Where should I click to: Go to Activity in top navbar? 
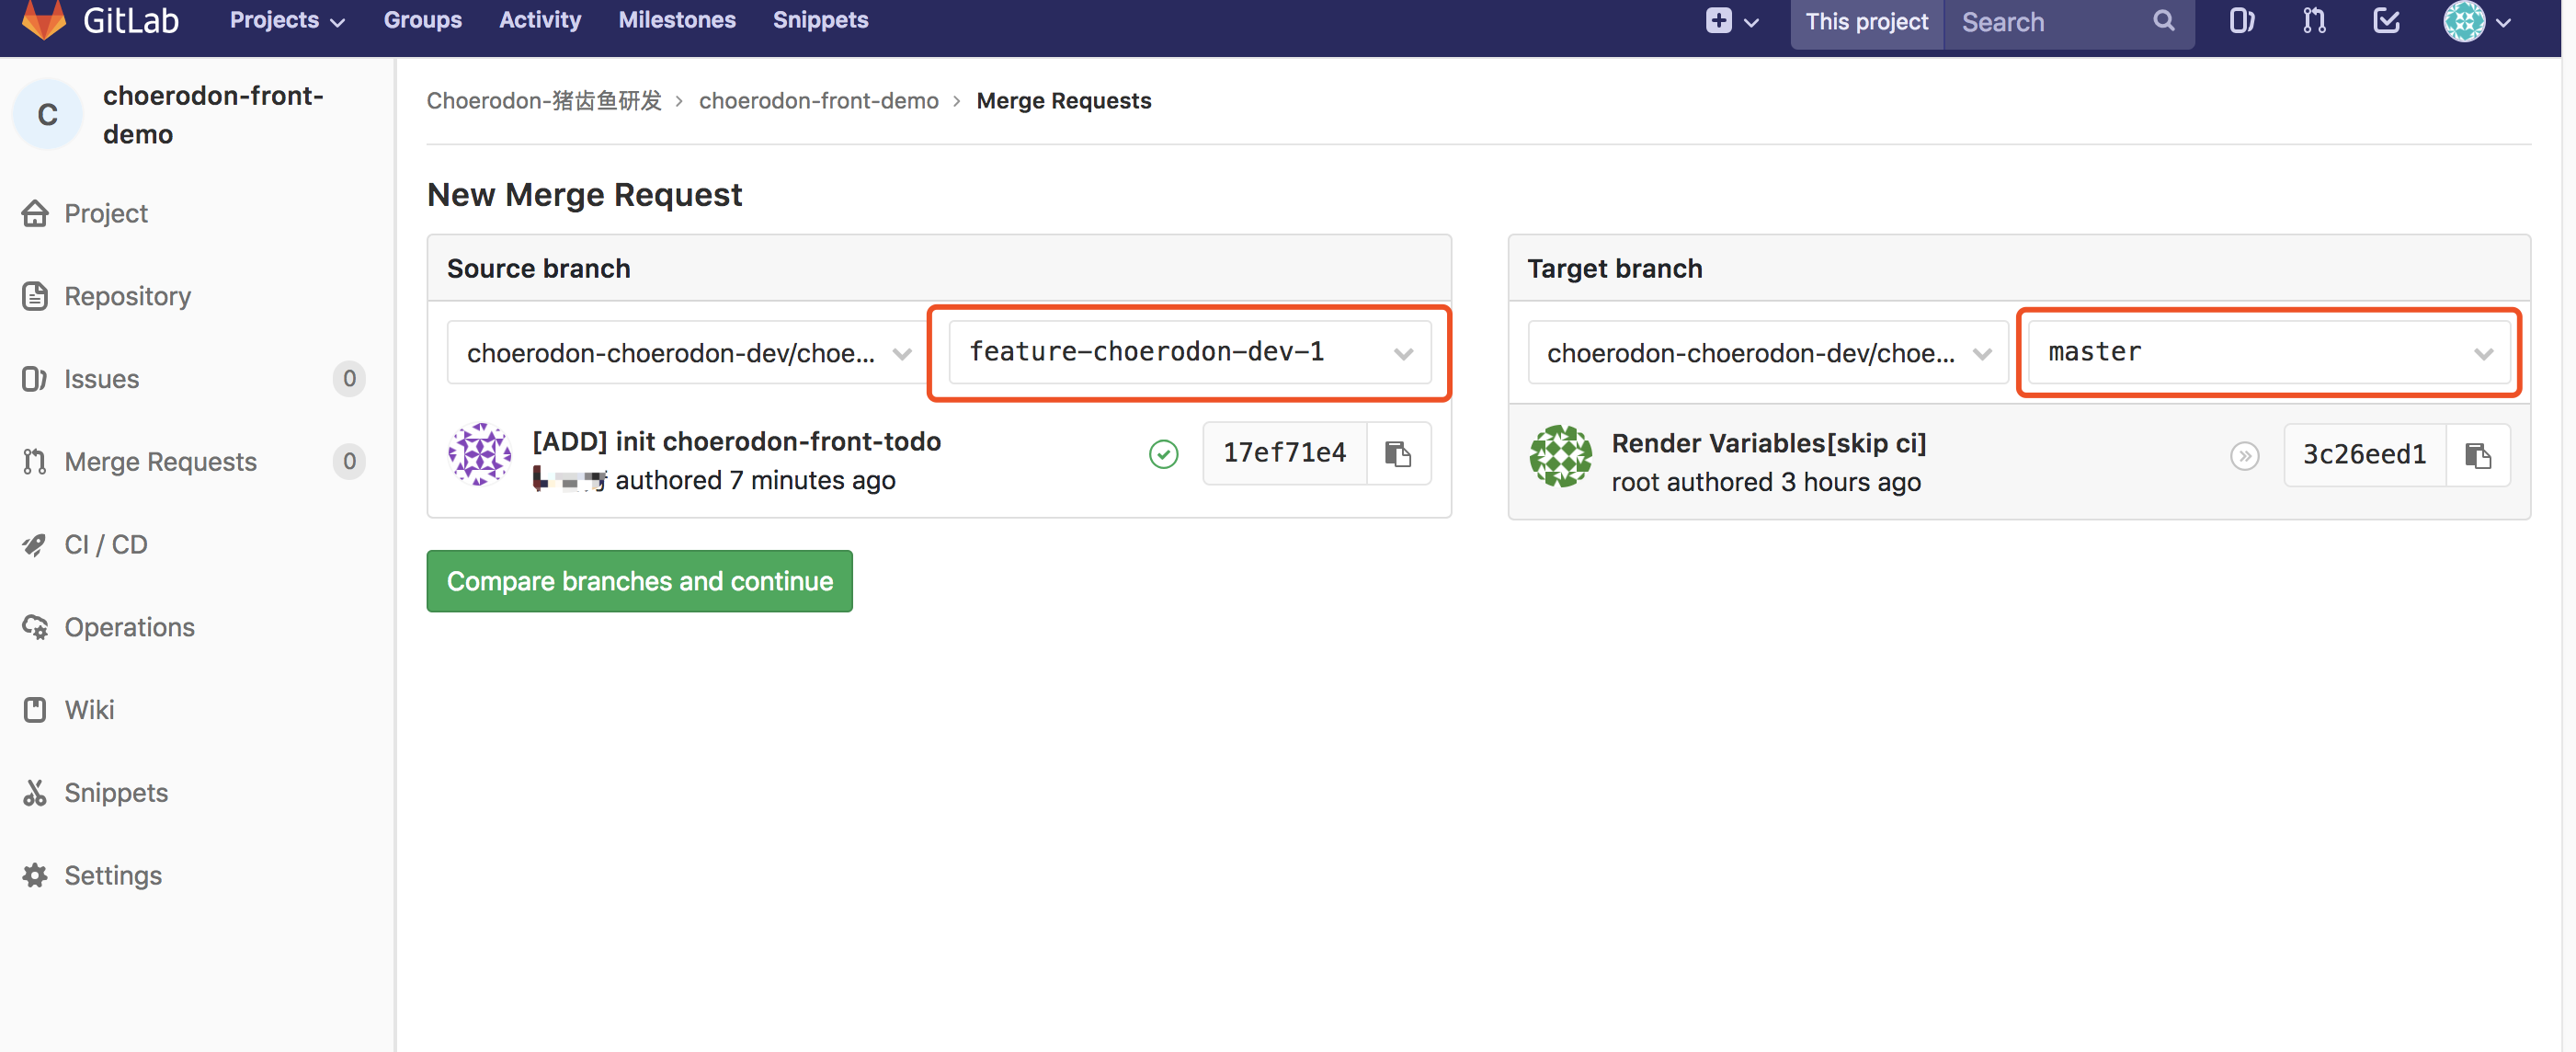click(x=540, y=20)
